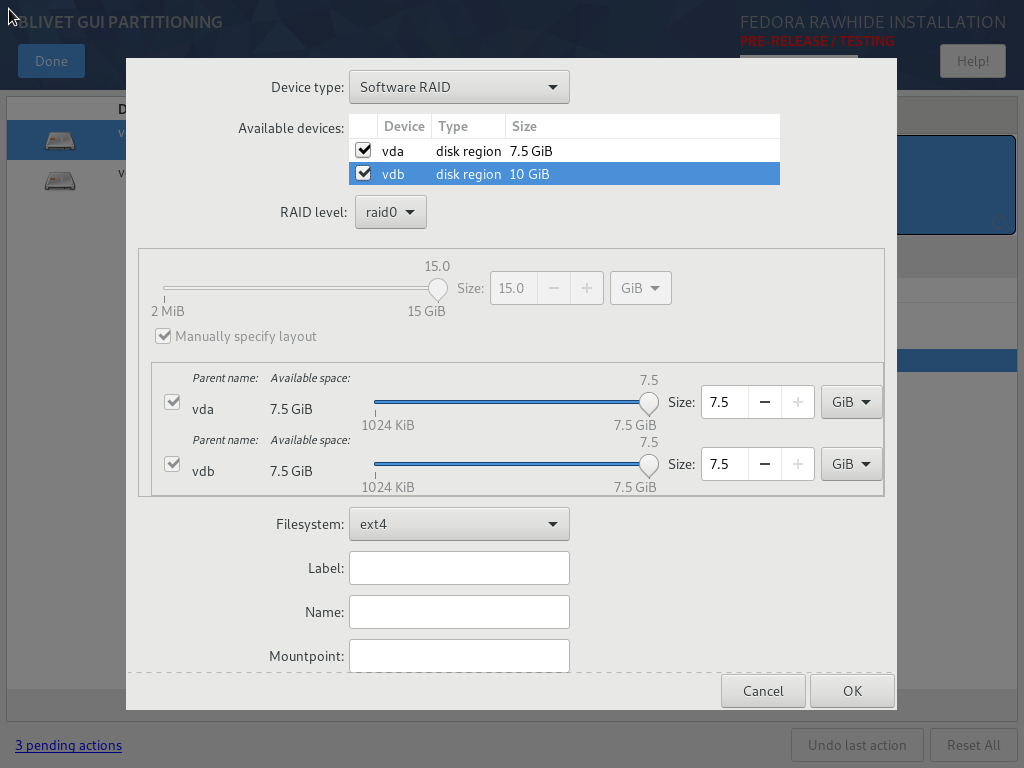Screen dimensions: 1024x768
Task: Click the Name input field
Action: 459,612
